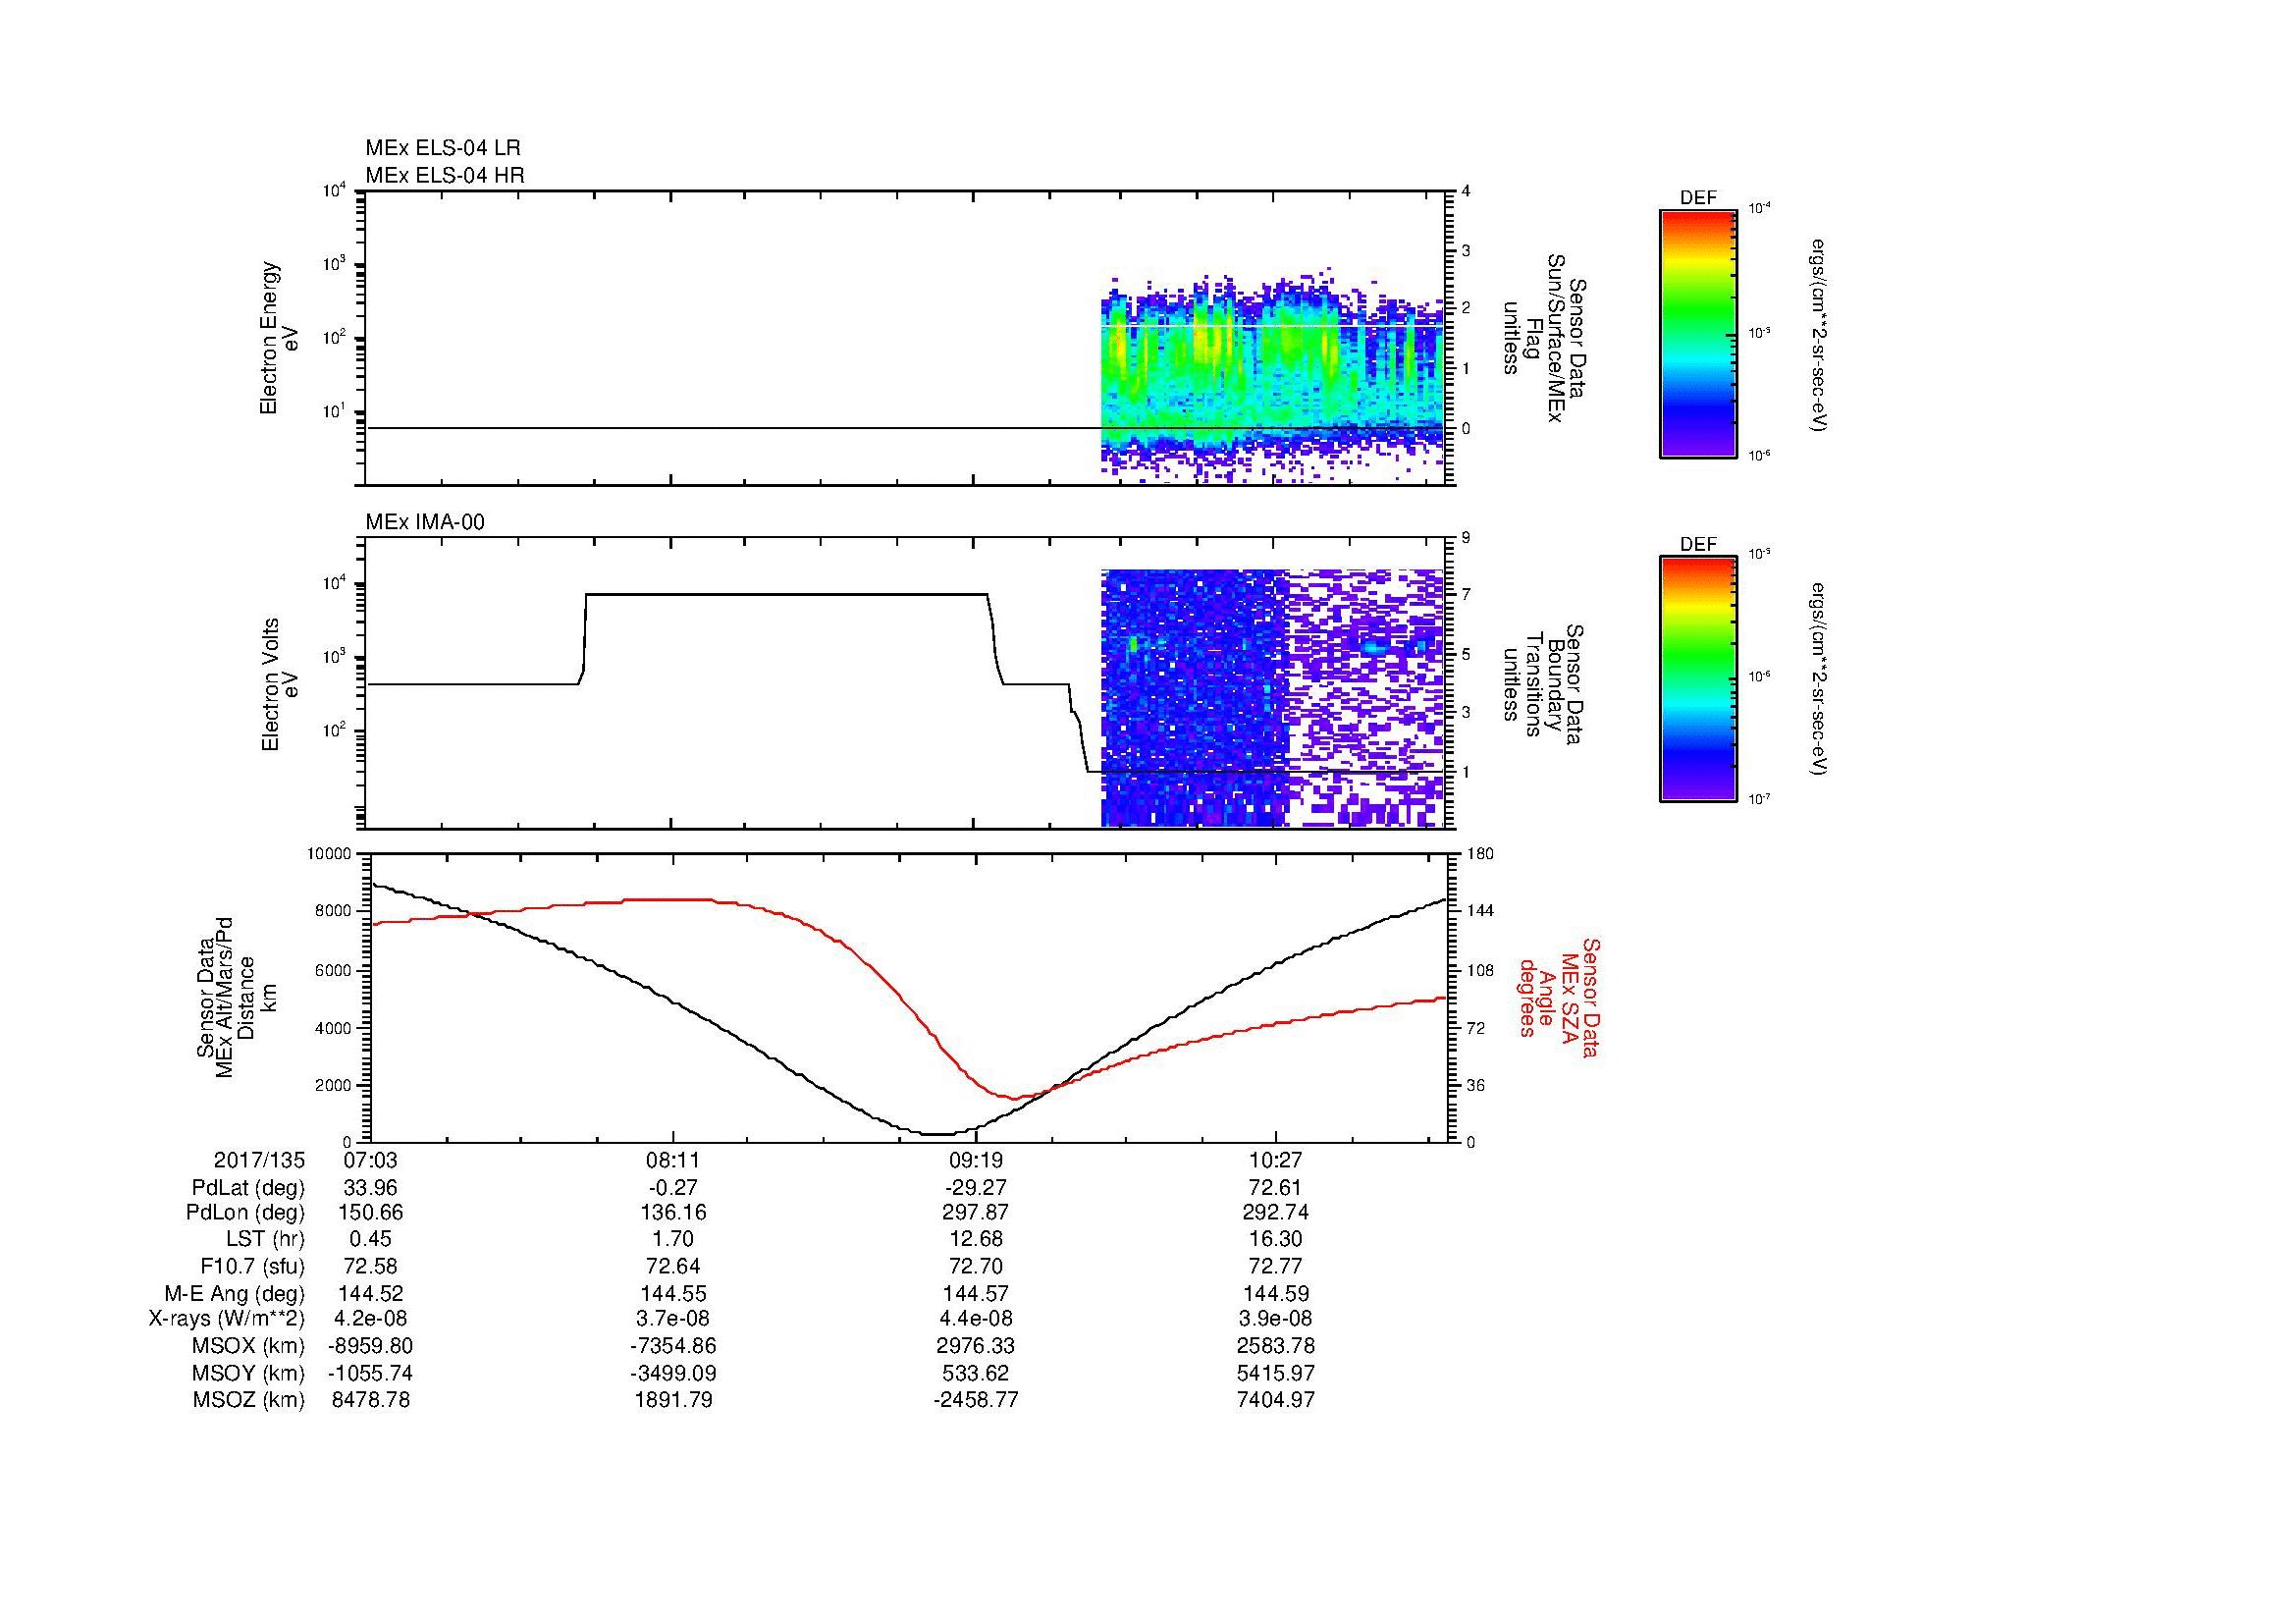Image resolution: width=2296 pixels, height=1623 pixels.
Task: Click the 'MSOX (km)' row label
Action: coord(249,1347)
